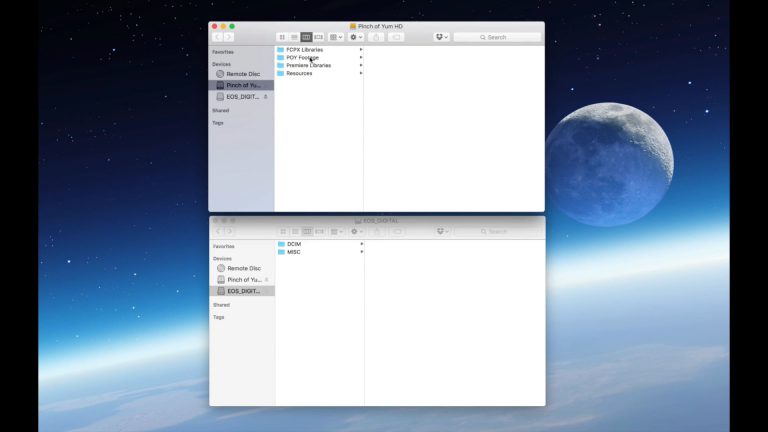Go forward in EOS_DIGITAL window
Viewport: 768px width, 432px height.
pos(230,231)
